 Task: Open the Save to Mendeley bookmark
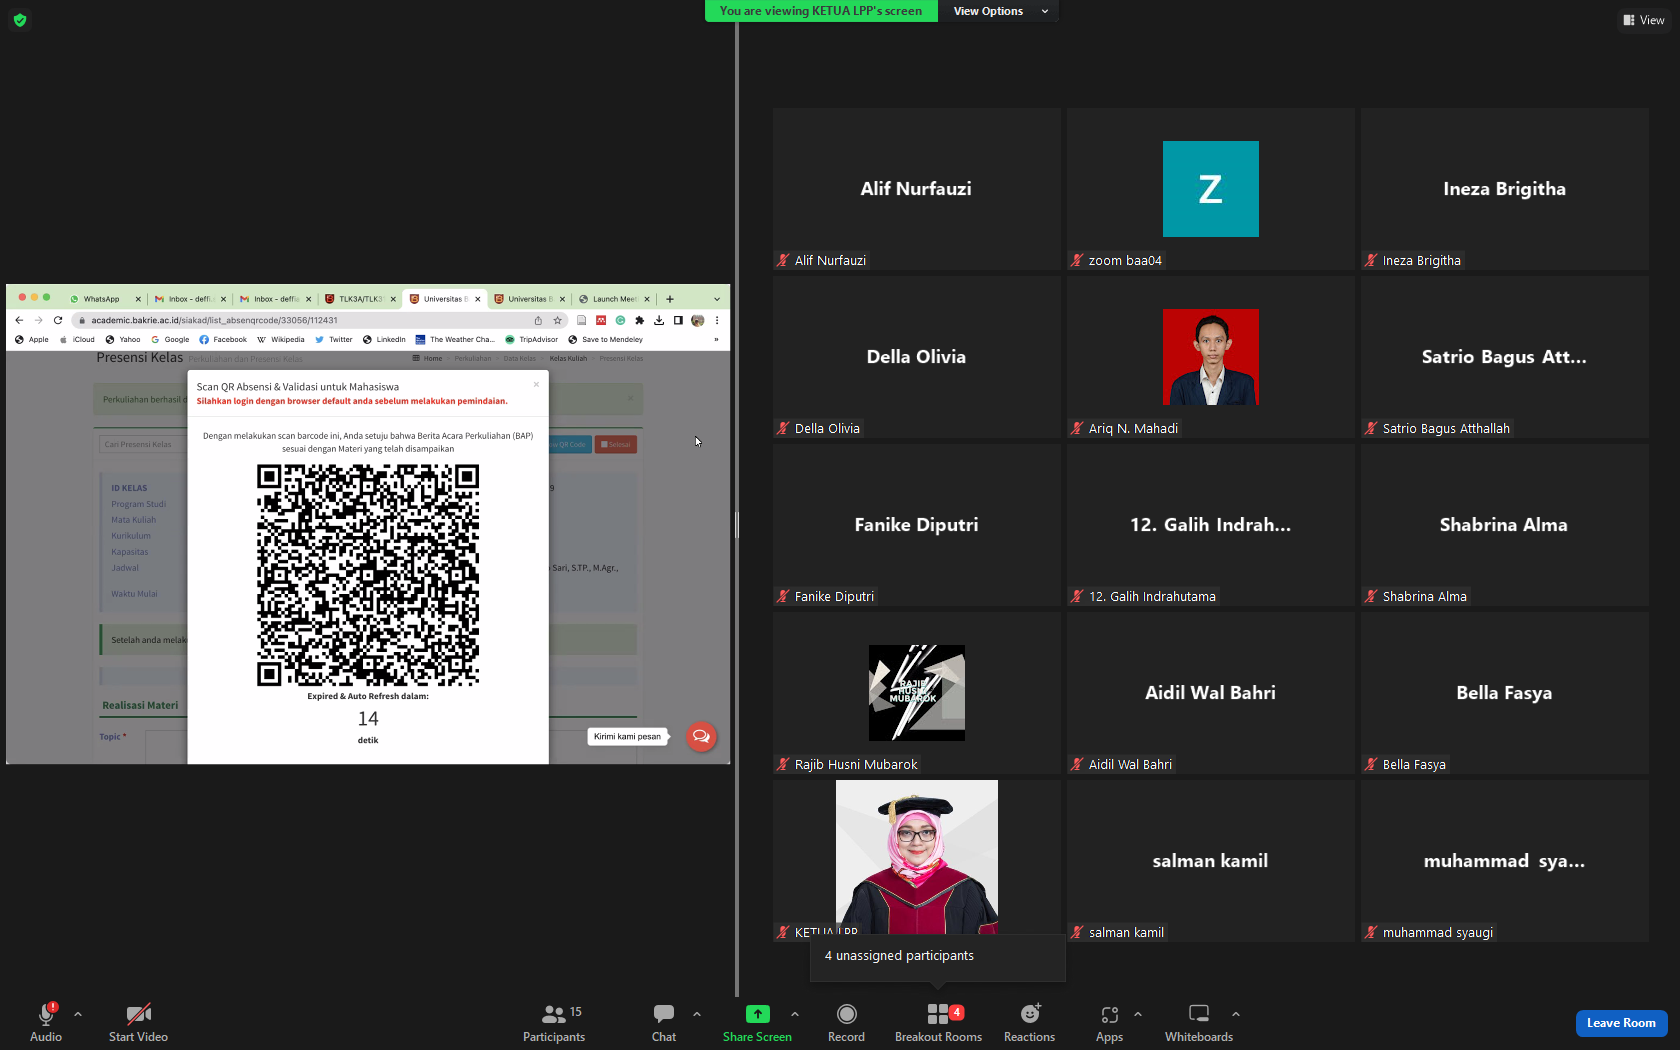tap(605, 340)
